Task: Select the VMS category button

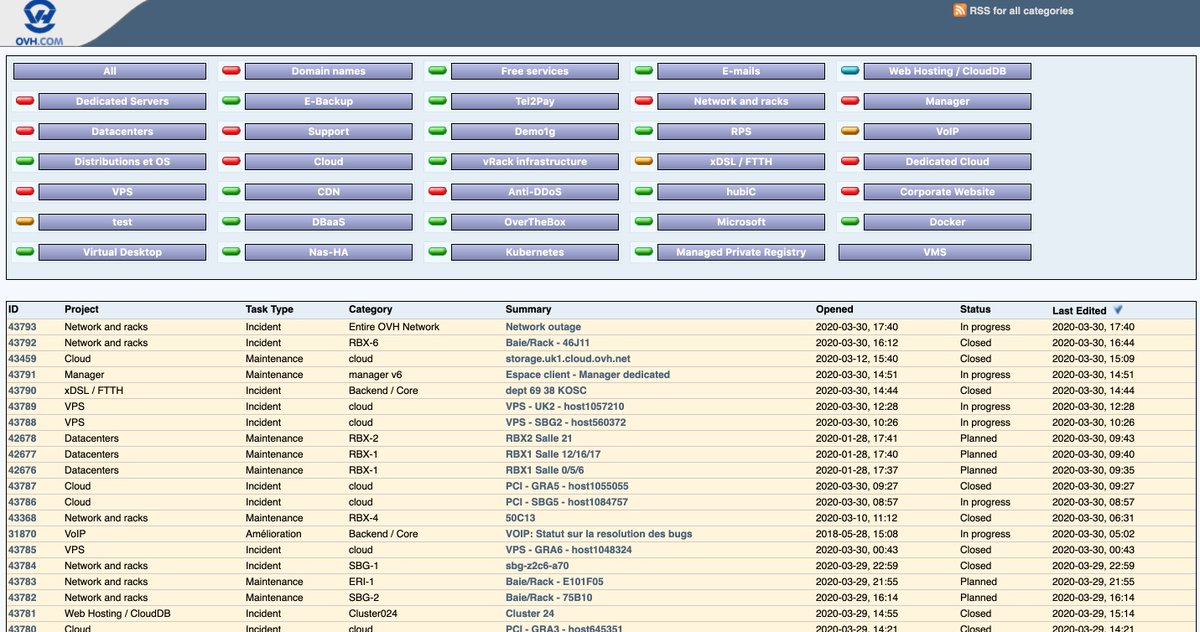Action: [935, 252]
